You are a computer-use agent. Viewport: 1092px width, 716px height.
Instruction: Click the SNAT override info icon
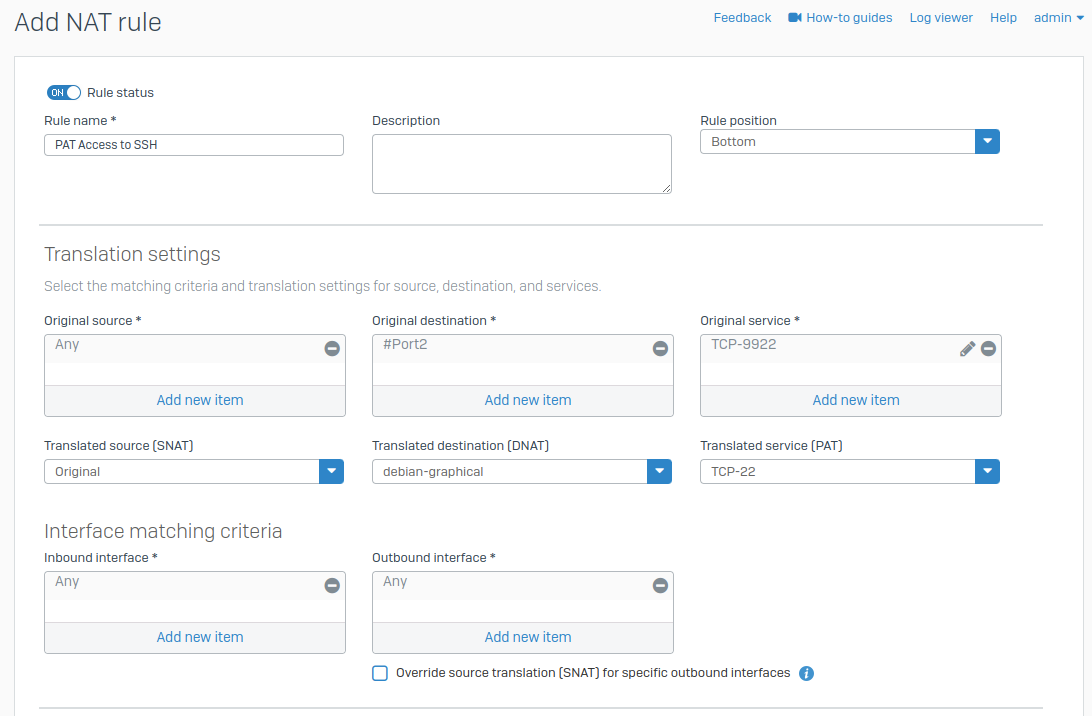(x=807, y=673)
